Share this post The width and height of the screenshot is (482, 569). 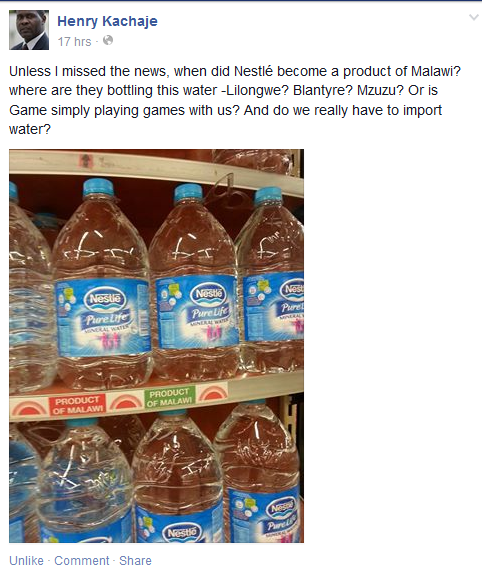[135, 560]
